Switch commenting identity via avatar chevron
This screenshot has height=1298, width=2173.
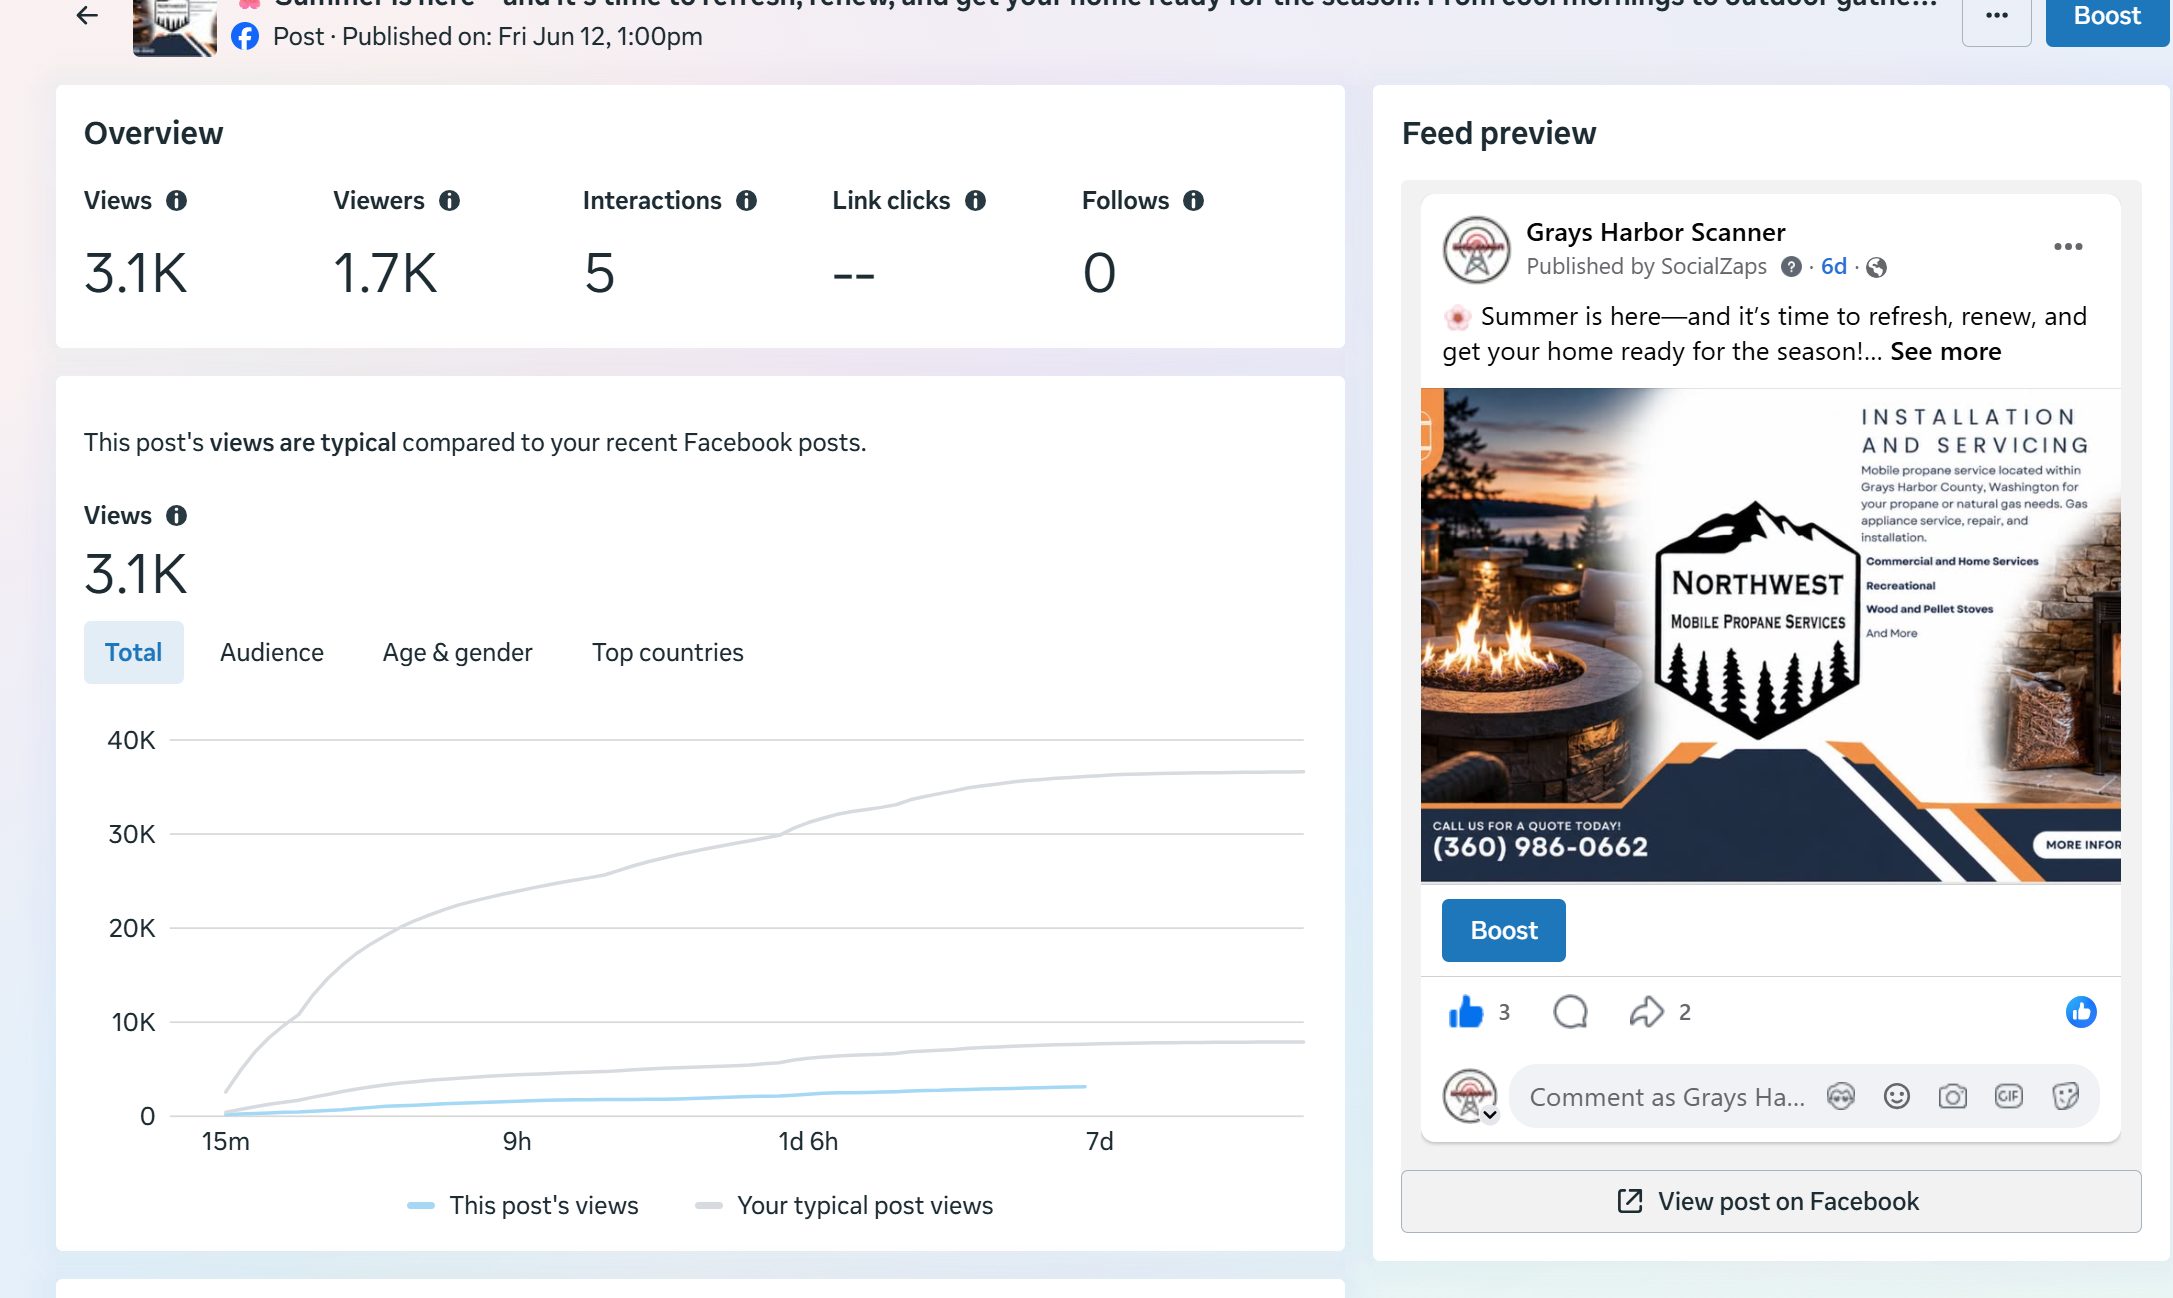(x=1490, y=1115)
